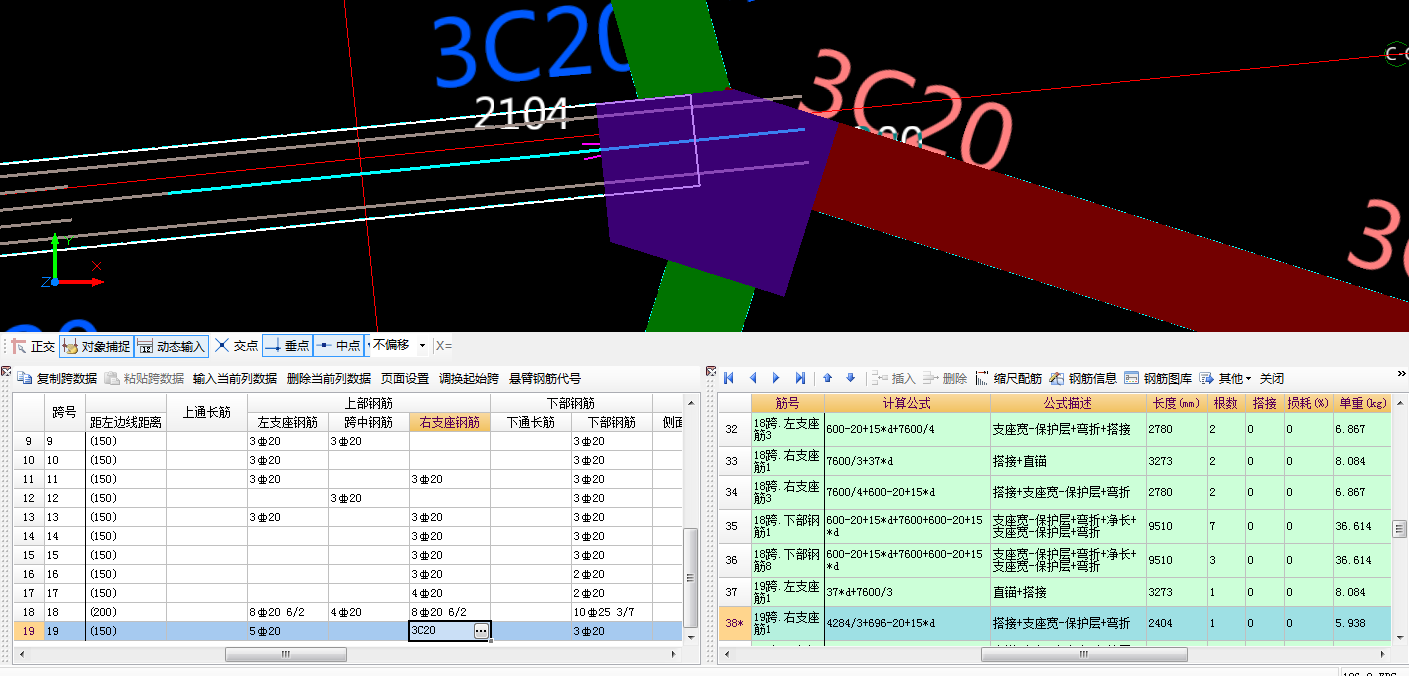Click 调换起始跨 button
Viewport: 1409px width, 676px height.
[469, 379]
